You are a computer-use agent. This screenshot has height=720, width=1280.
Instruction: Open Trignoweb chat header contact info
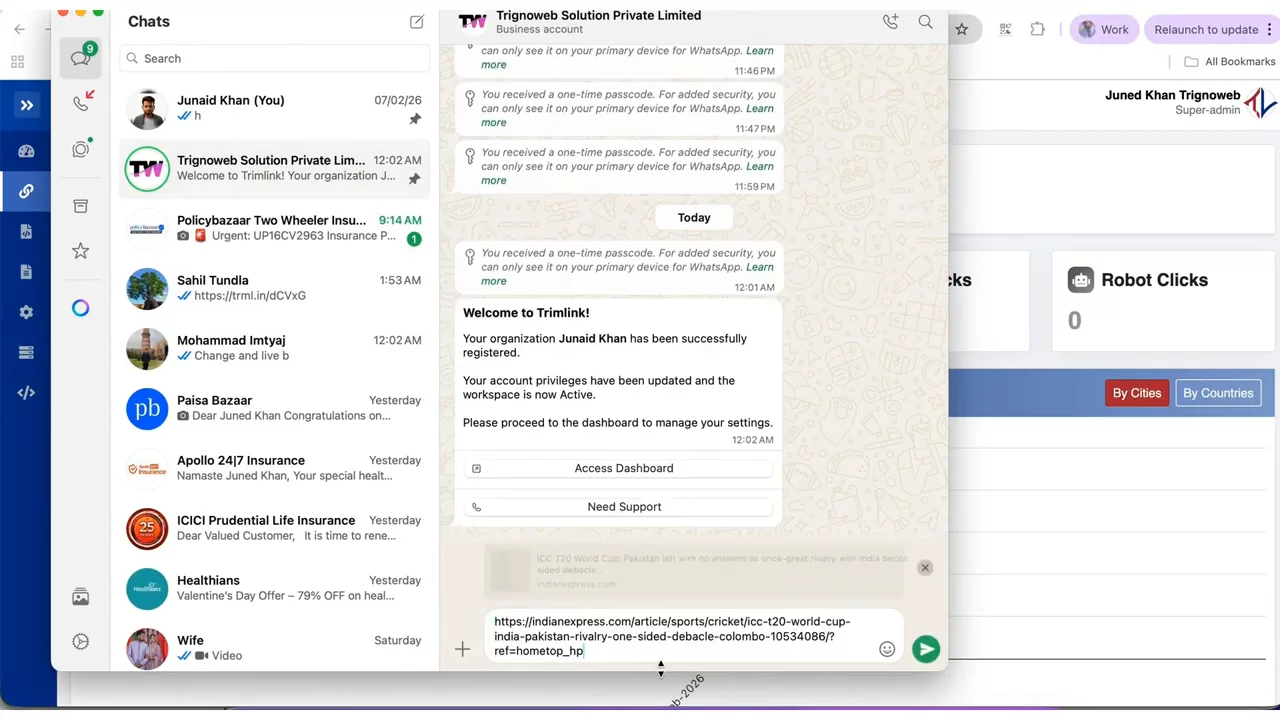click(x=598, y=22)
